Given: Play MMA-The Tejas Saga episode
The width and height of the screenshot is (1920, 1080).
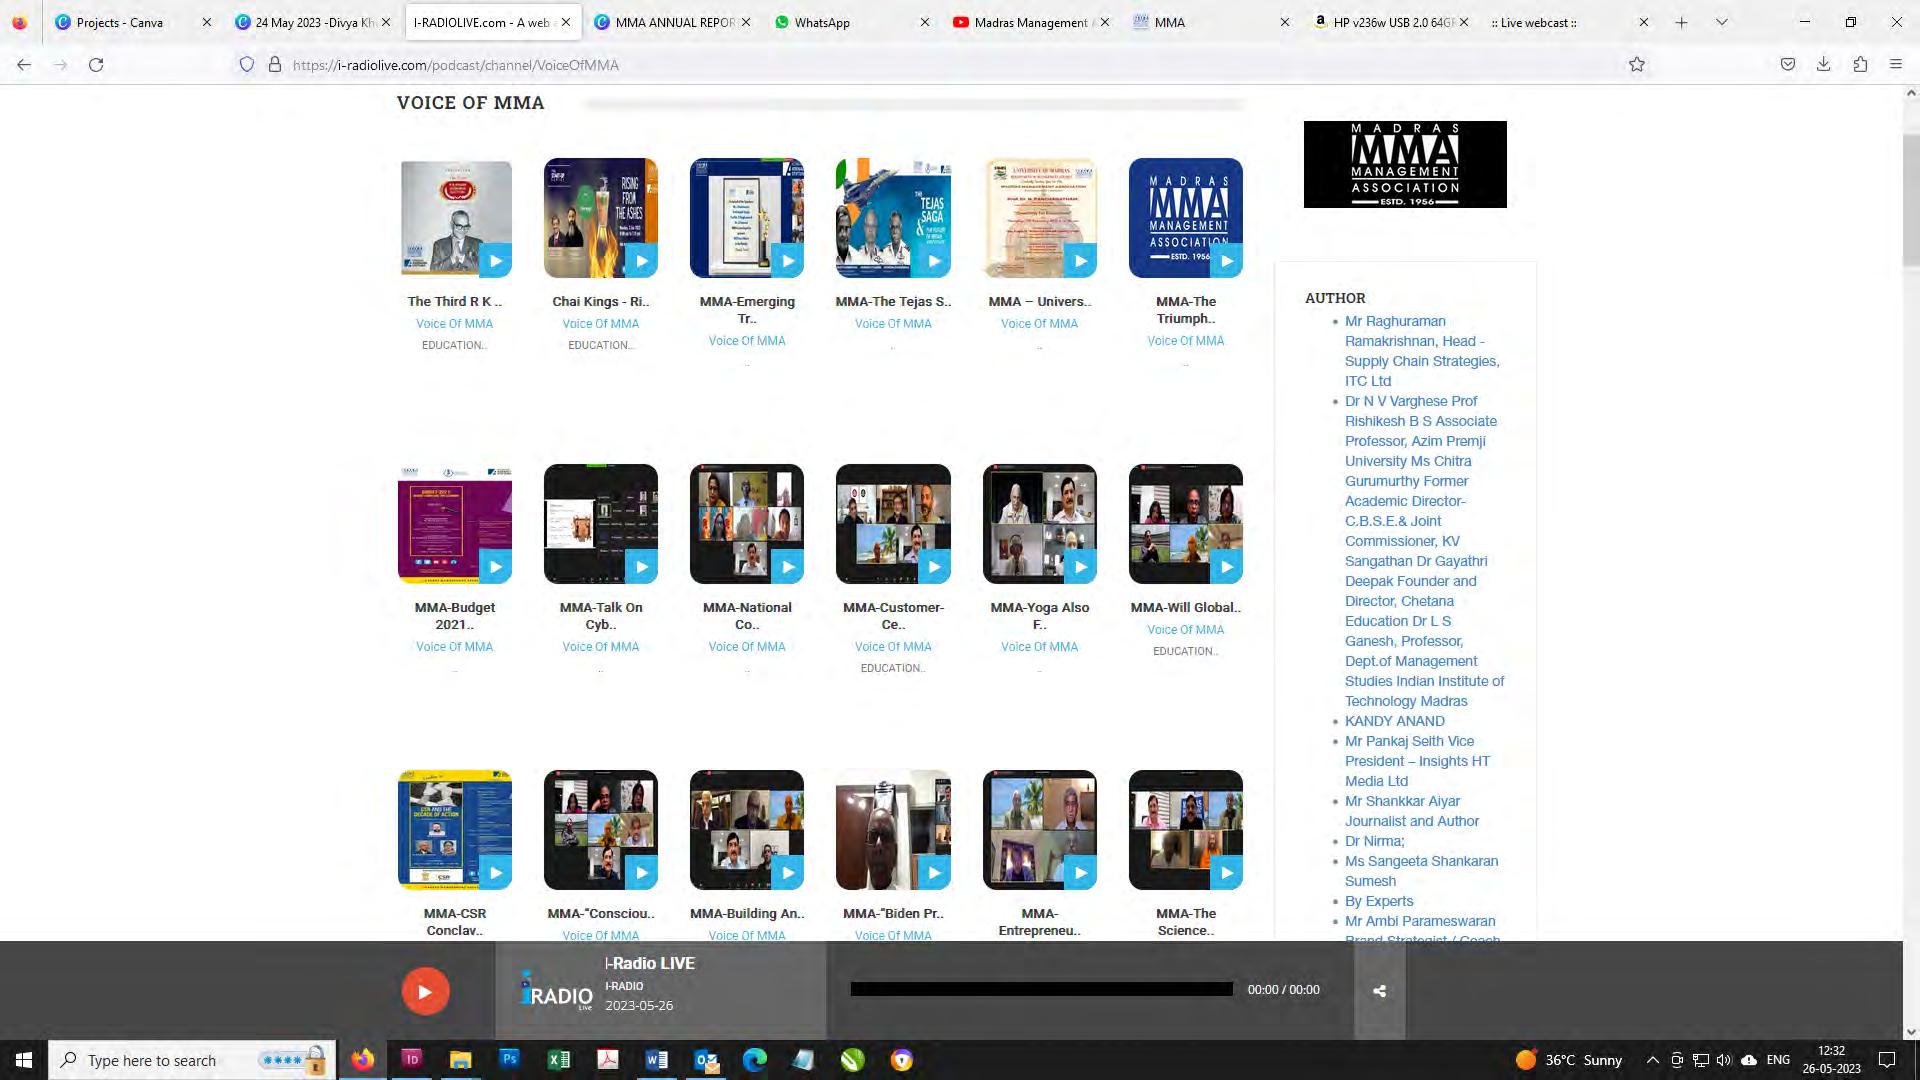Looking at the screenshot, I should (933, 261).
